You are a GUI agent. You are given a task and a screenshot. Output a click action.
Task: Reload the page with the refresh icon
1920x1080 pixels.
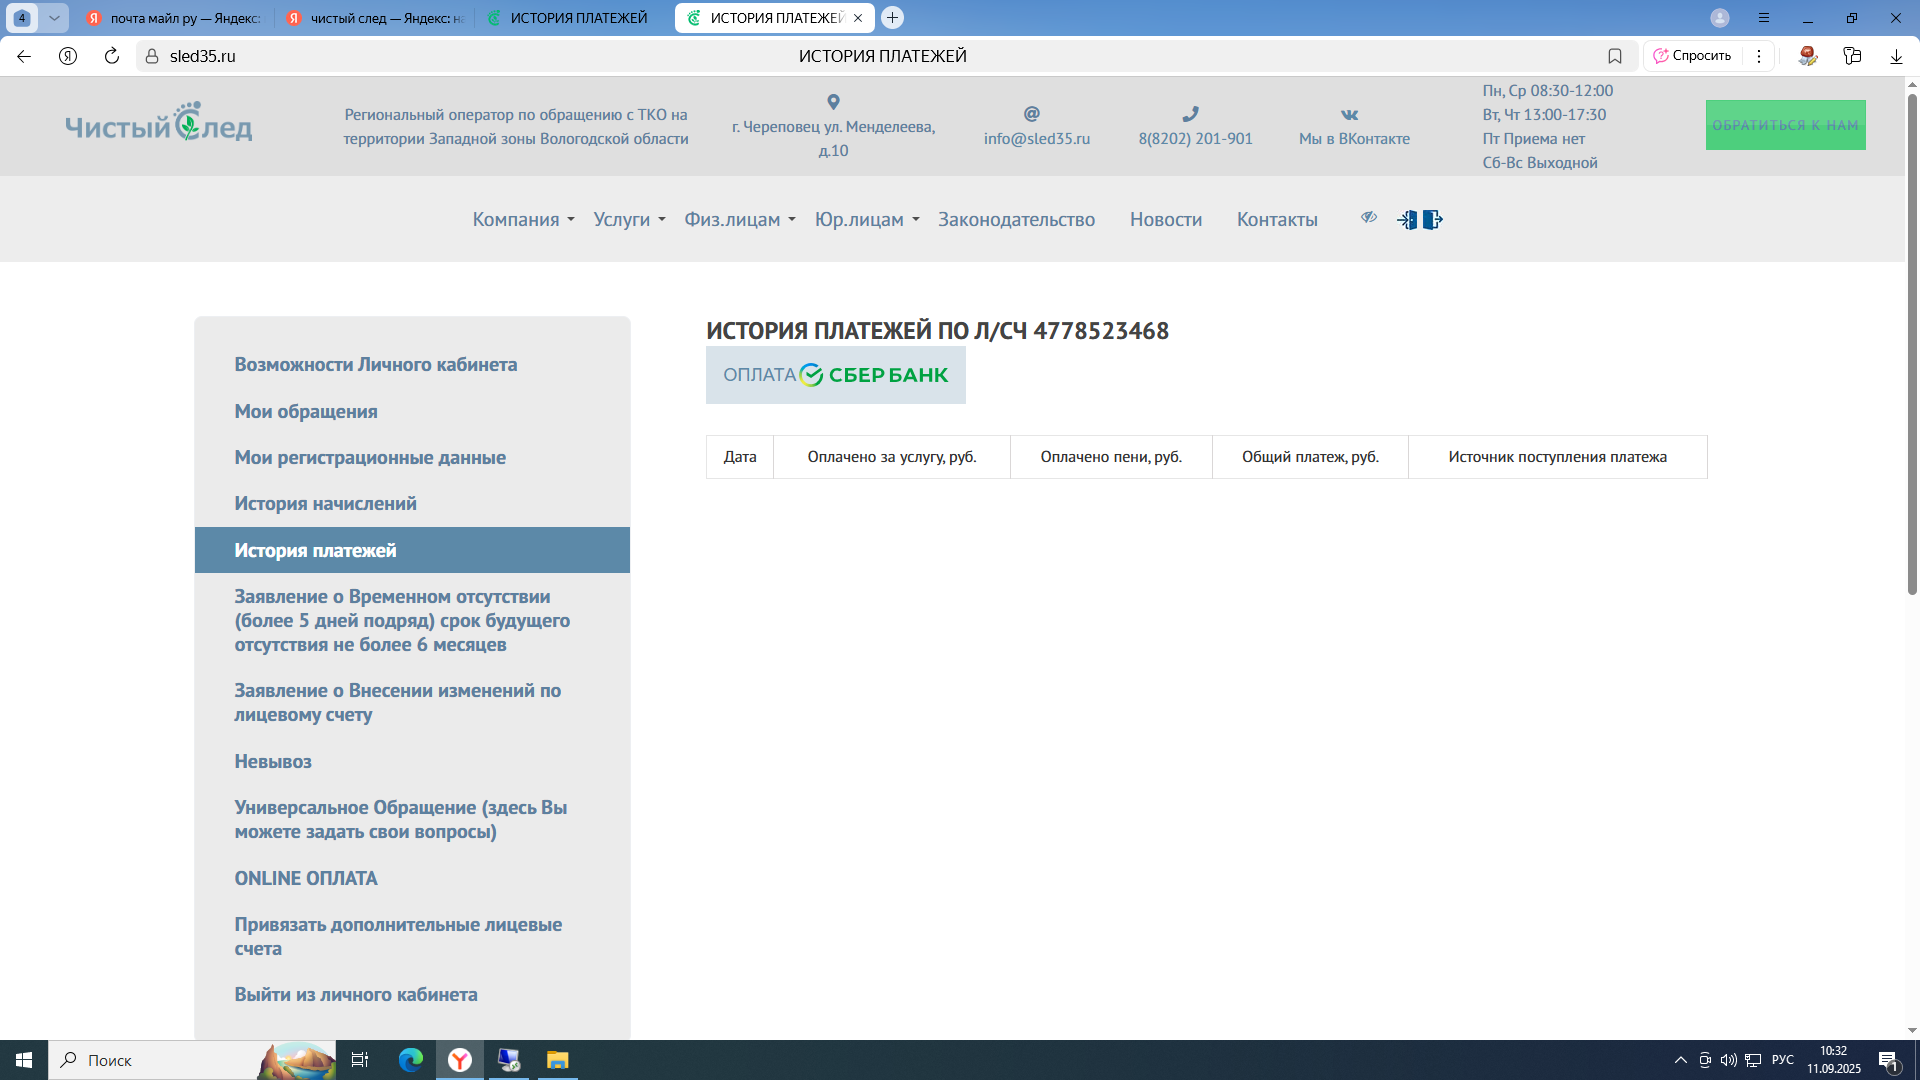(x=112, y=57)
